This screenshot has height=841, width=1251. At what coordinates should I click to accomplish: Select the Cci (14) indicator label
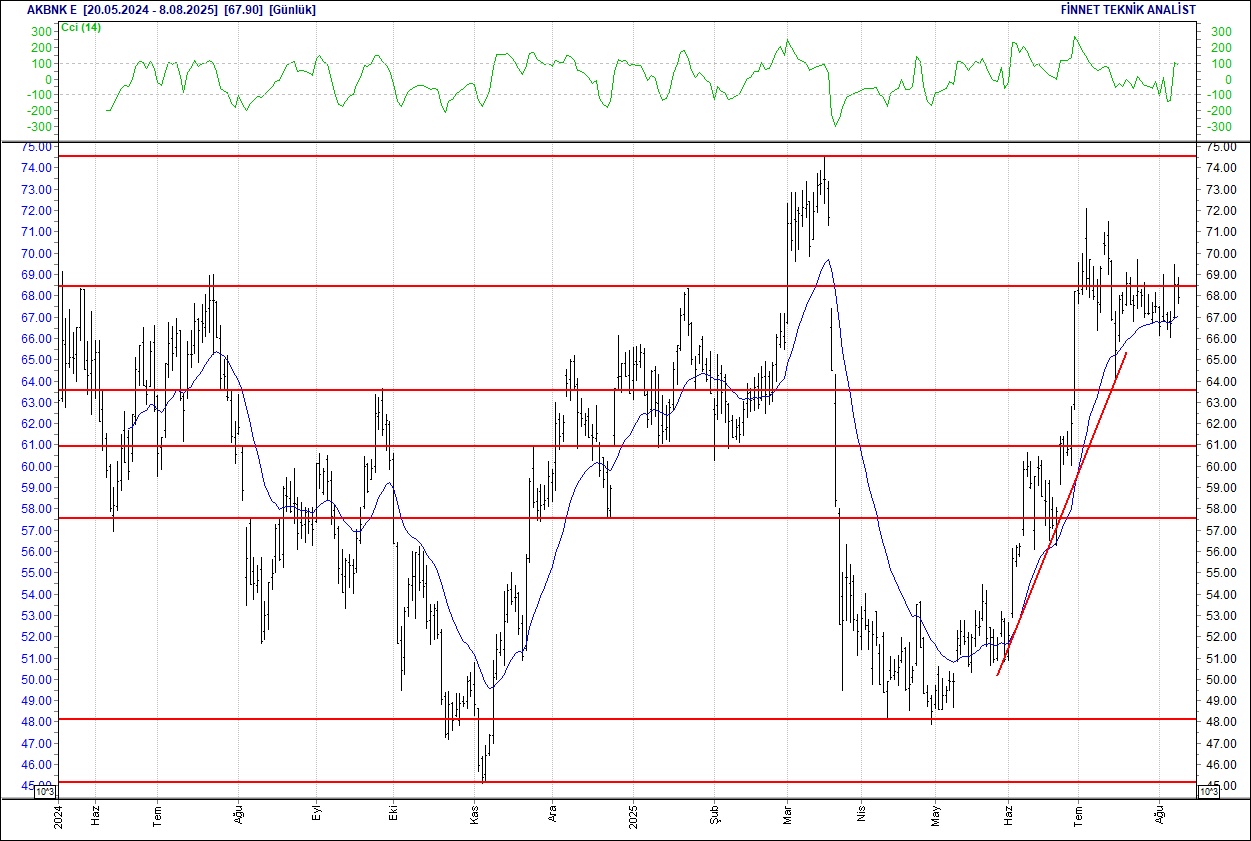click(81, 27)
